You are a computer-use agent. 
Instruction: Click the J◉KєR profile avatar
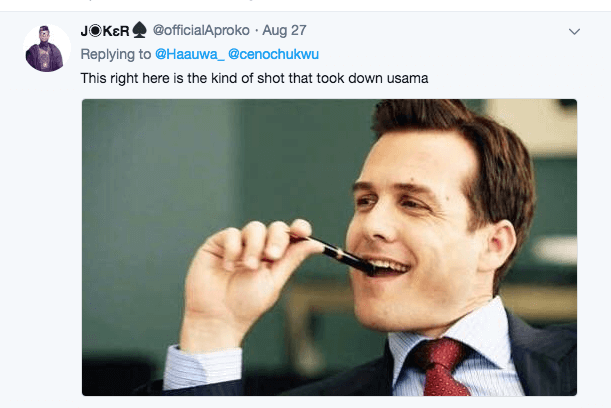coord(47,48)
